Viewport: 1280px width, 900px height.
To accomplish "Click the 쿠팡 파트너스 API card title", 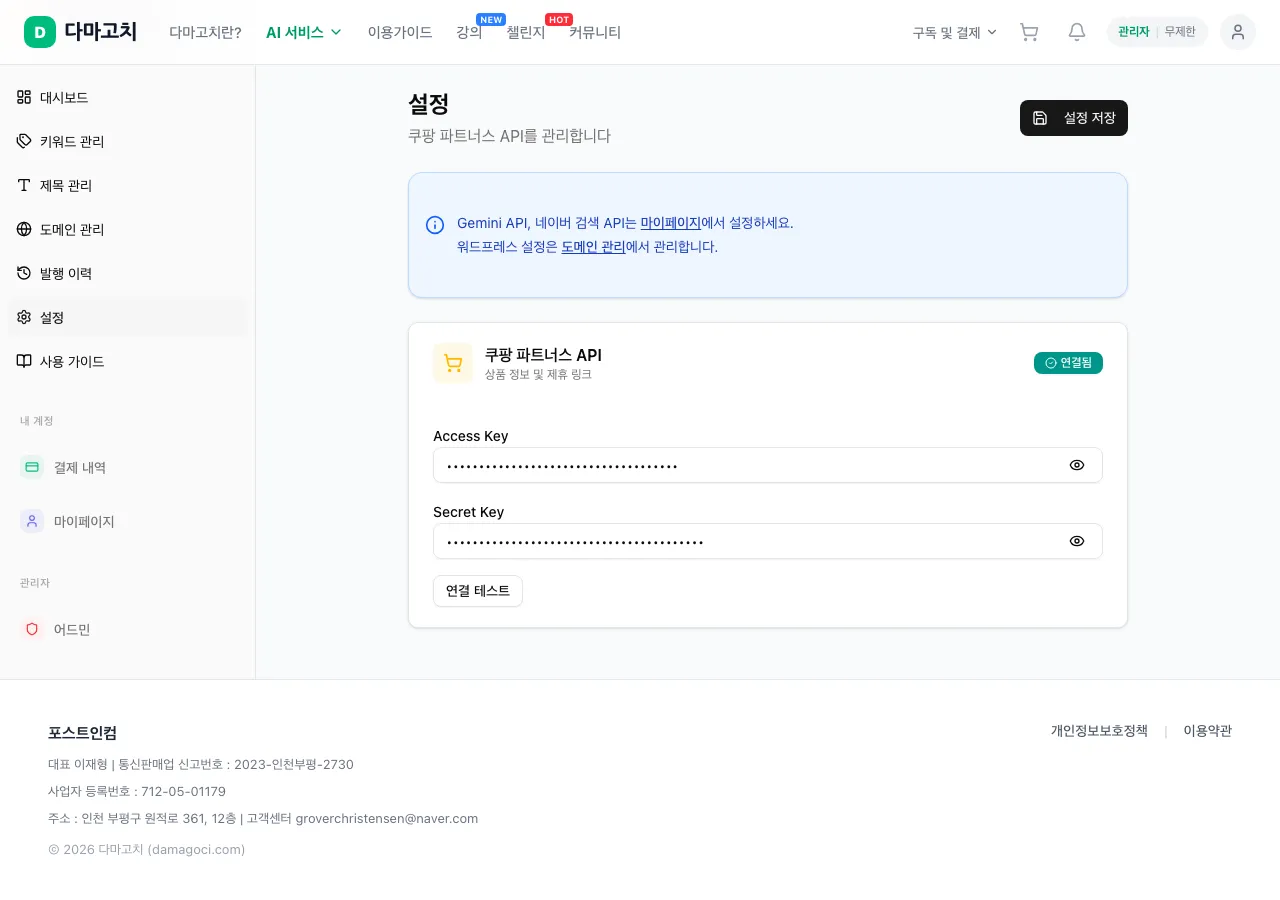I will 543,355.
